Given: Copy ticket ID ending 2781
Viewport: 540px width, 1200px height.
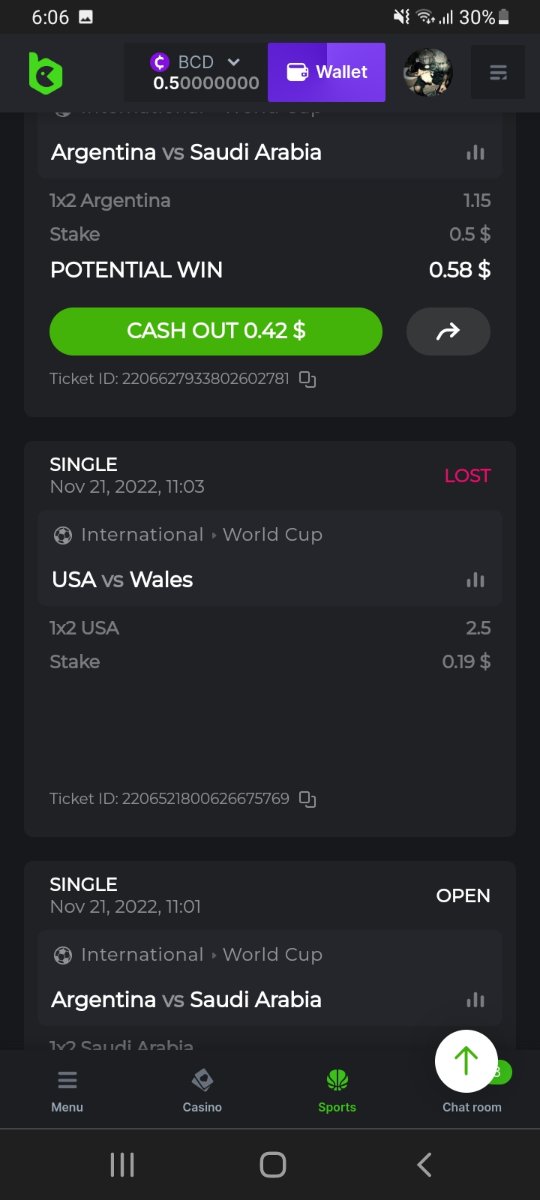Looking at the screenshot, I should point(308,379).
